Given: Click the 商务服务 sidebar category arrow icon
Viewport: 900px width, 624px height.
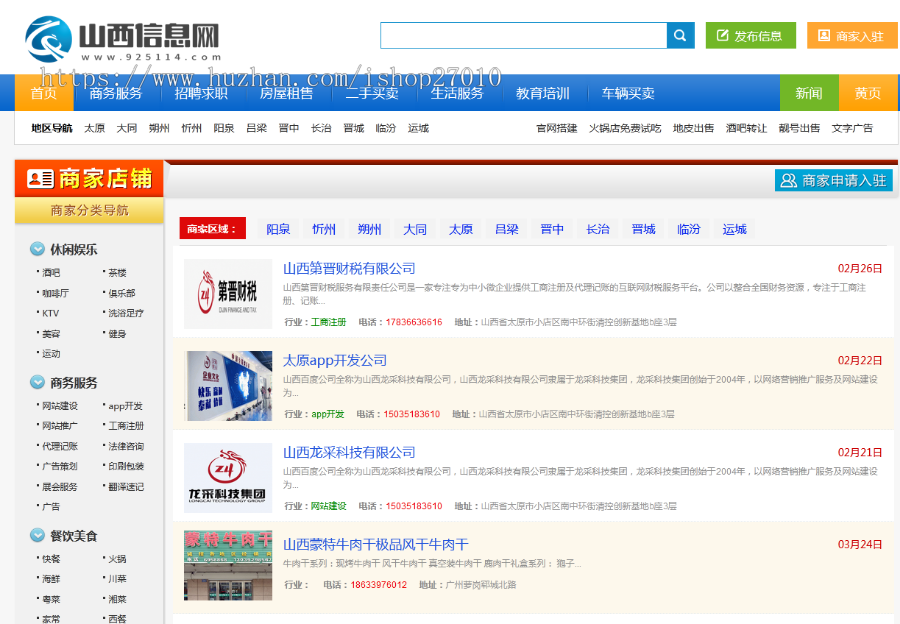Looking at the screenshot, I should point(37,382).
